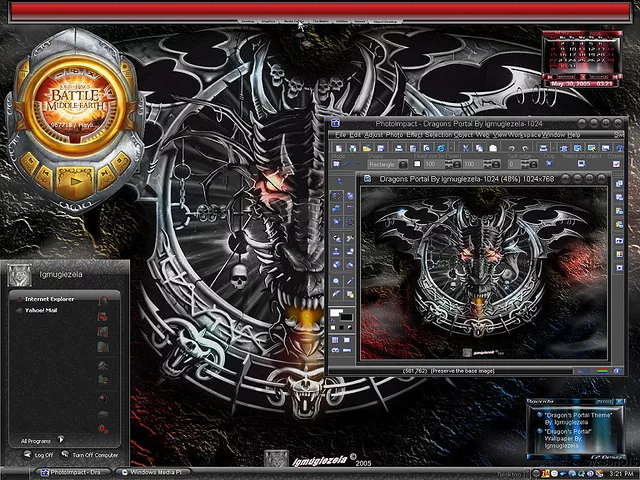Screen dimensions: 640x480
Task: Click the taskbar clock showing 3:21 PM
Action: [x=622, y=473]
